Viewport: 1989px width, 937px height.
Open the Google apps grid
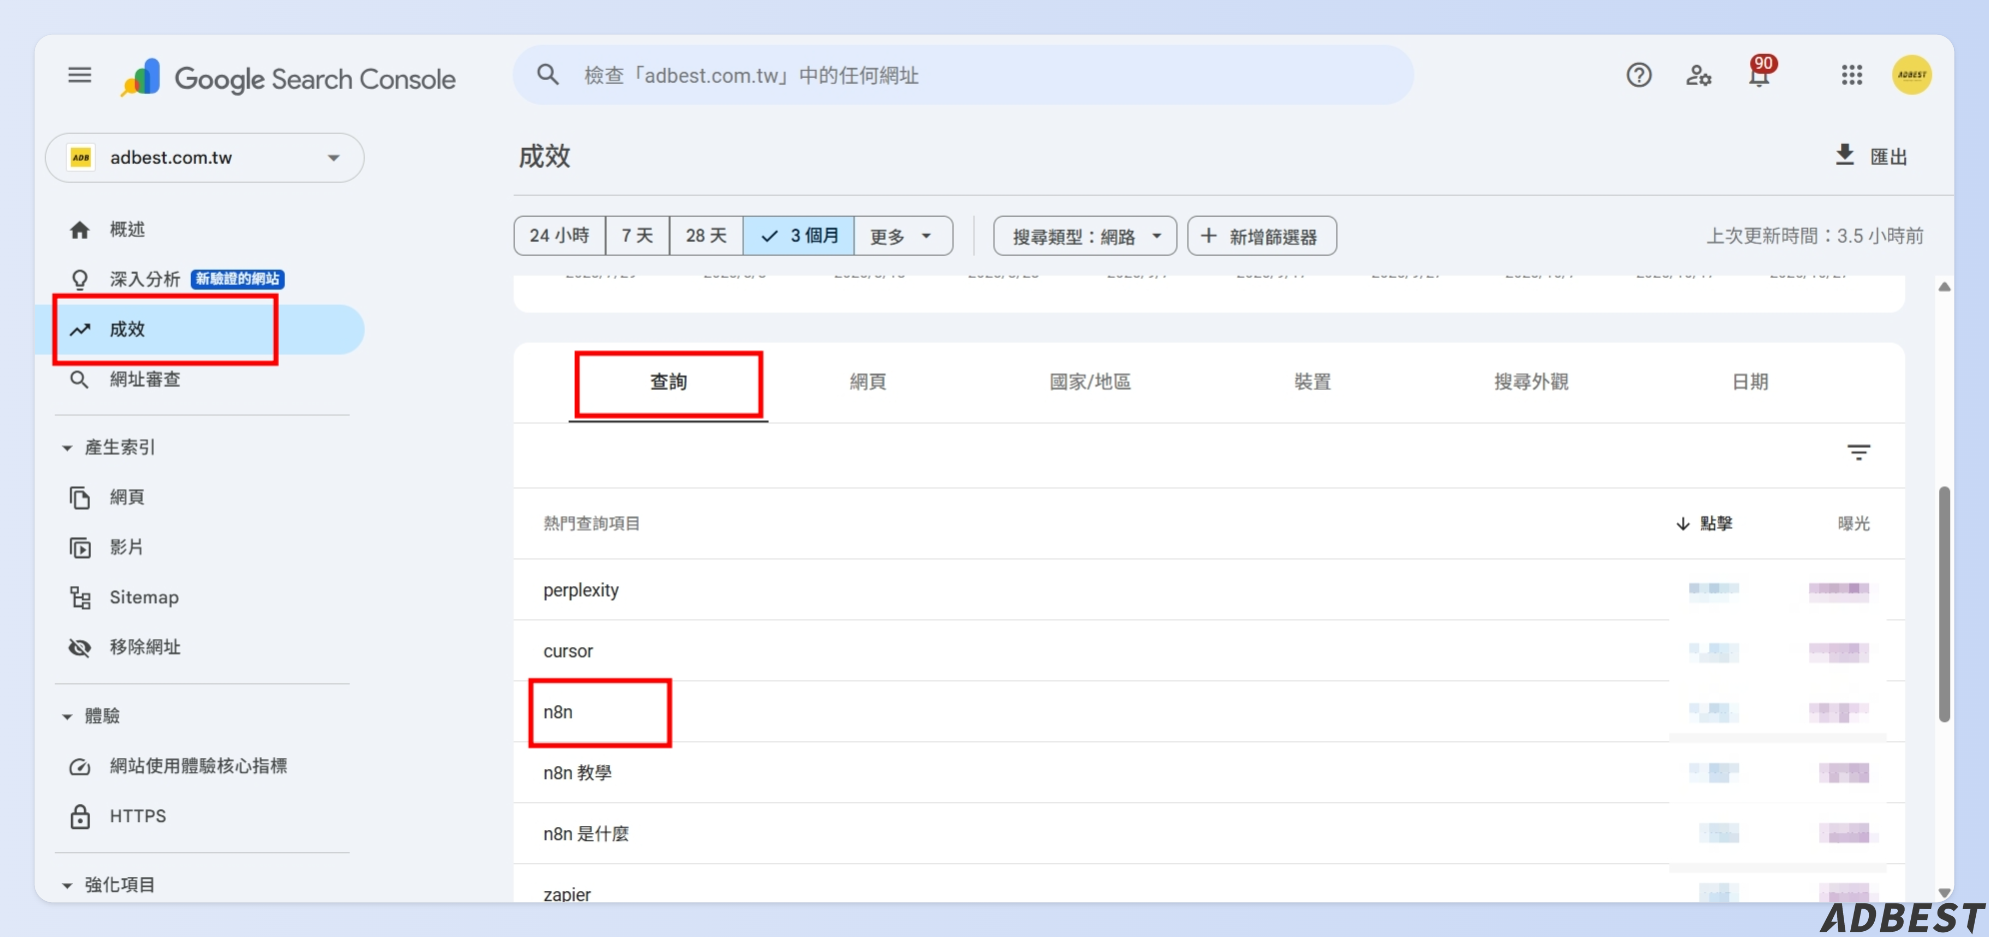coord(1851,75)
